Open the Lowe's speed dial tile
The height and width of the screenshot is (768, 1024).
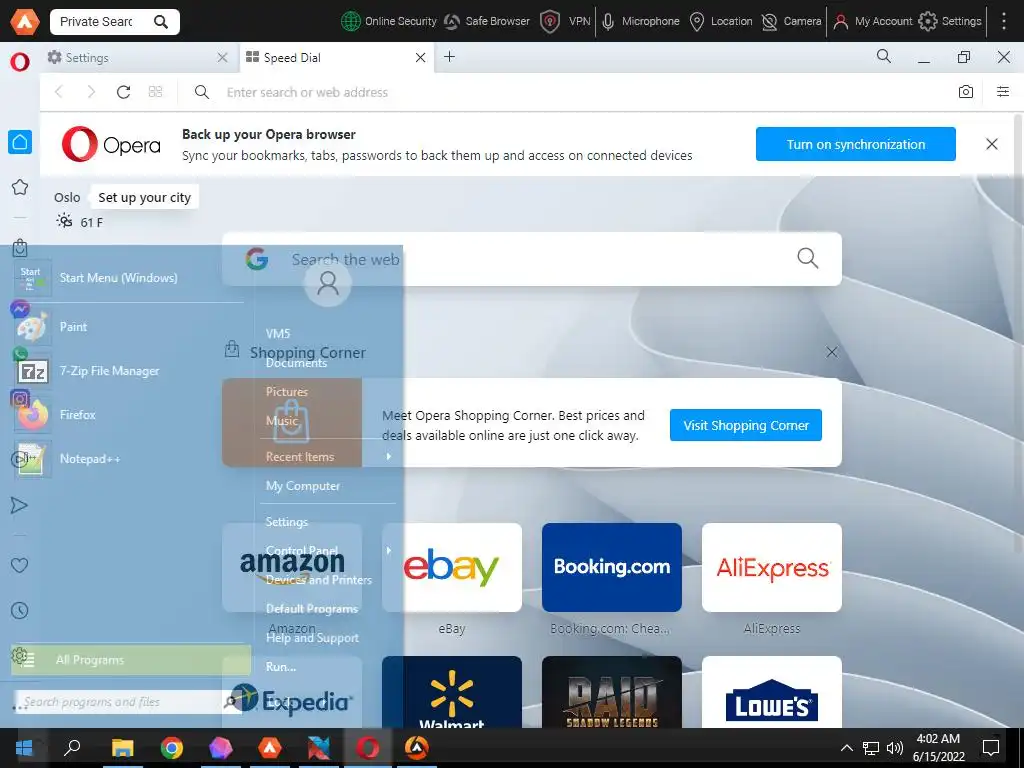click(772, 692)
